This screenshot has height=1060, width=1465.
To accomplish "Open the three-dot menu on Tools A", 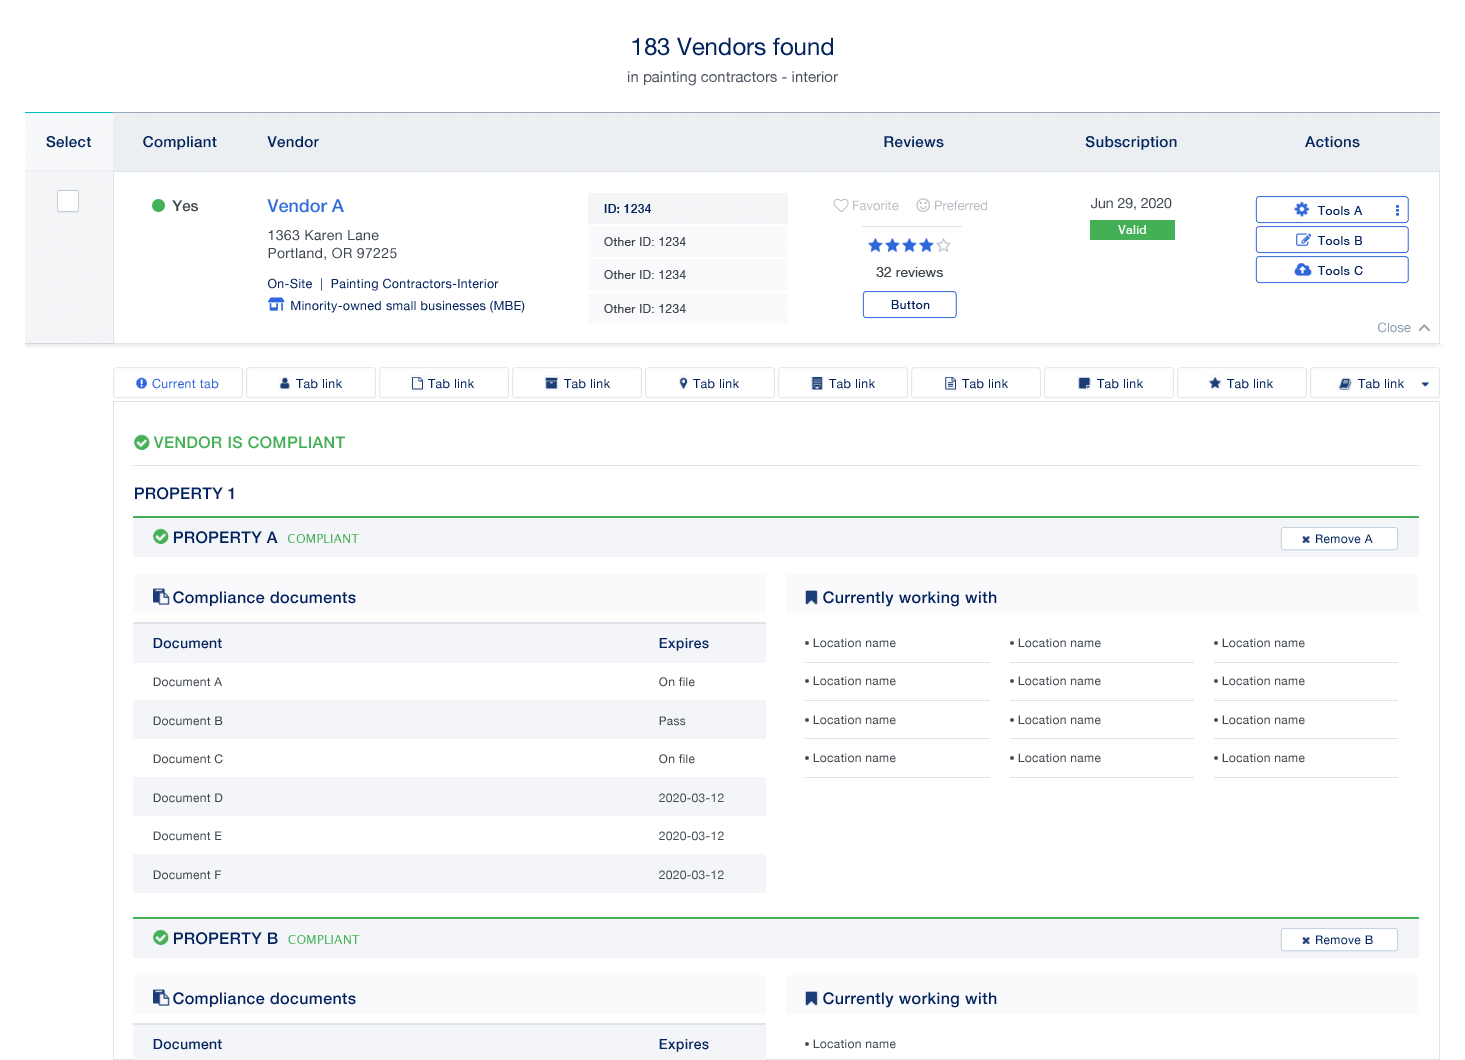I will pyautogui.click(x=1397, y=210).
